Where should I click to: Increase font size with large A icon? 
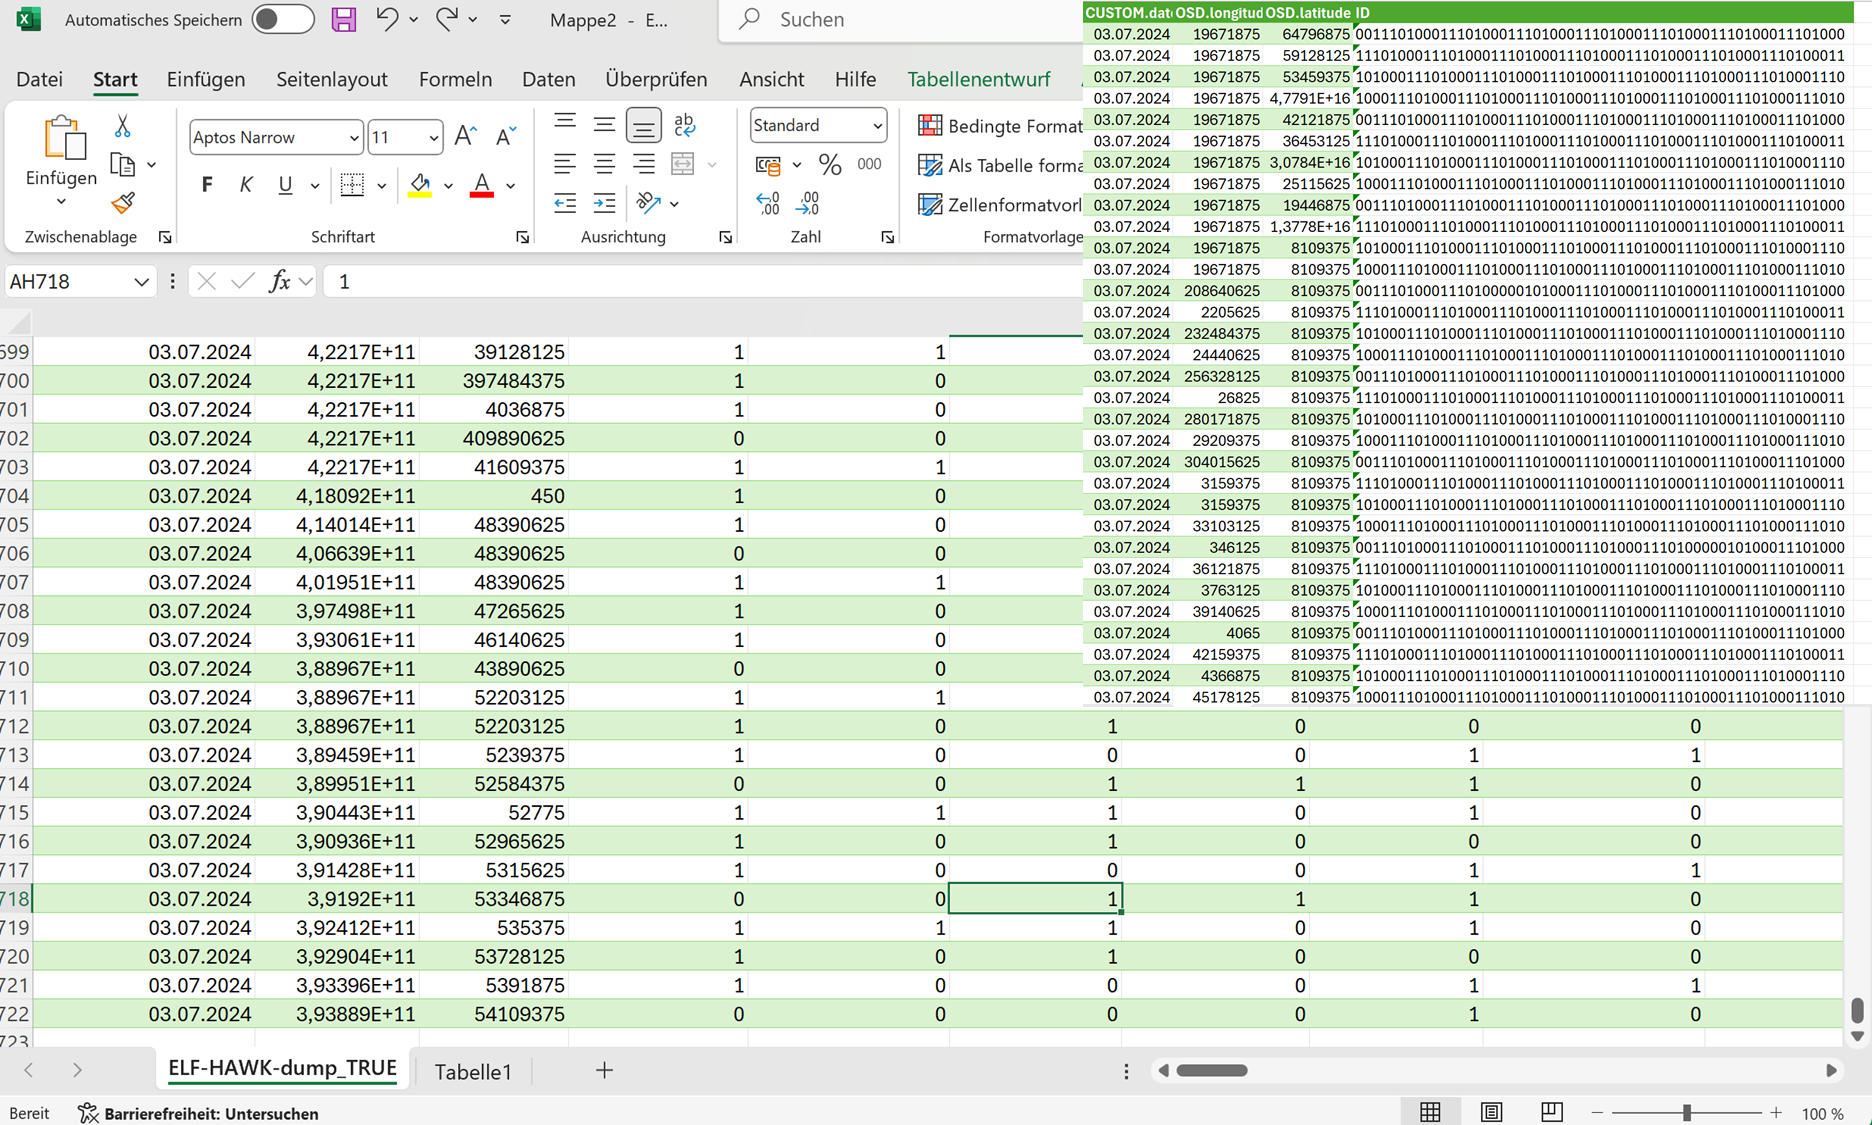click(465, 137)
